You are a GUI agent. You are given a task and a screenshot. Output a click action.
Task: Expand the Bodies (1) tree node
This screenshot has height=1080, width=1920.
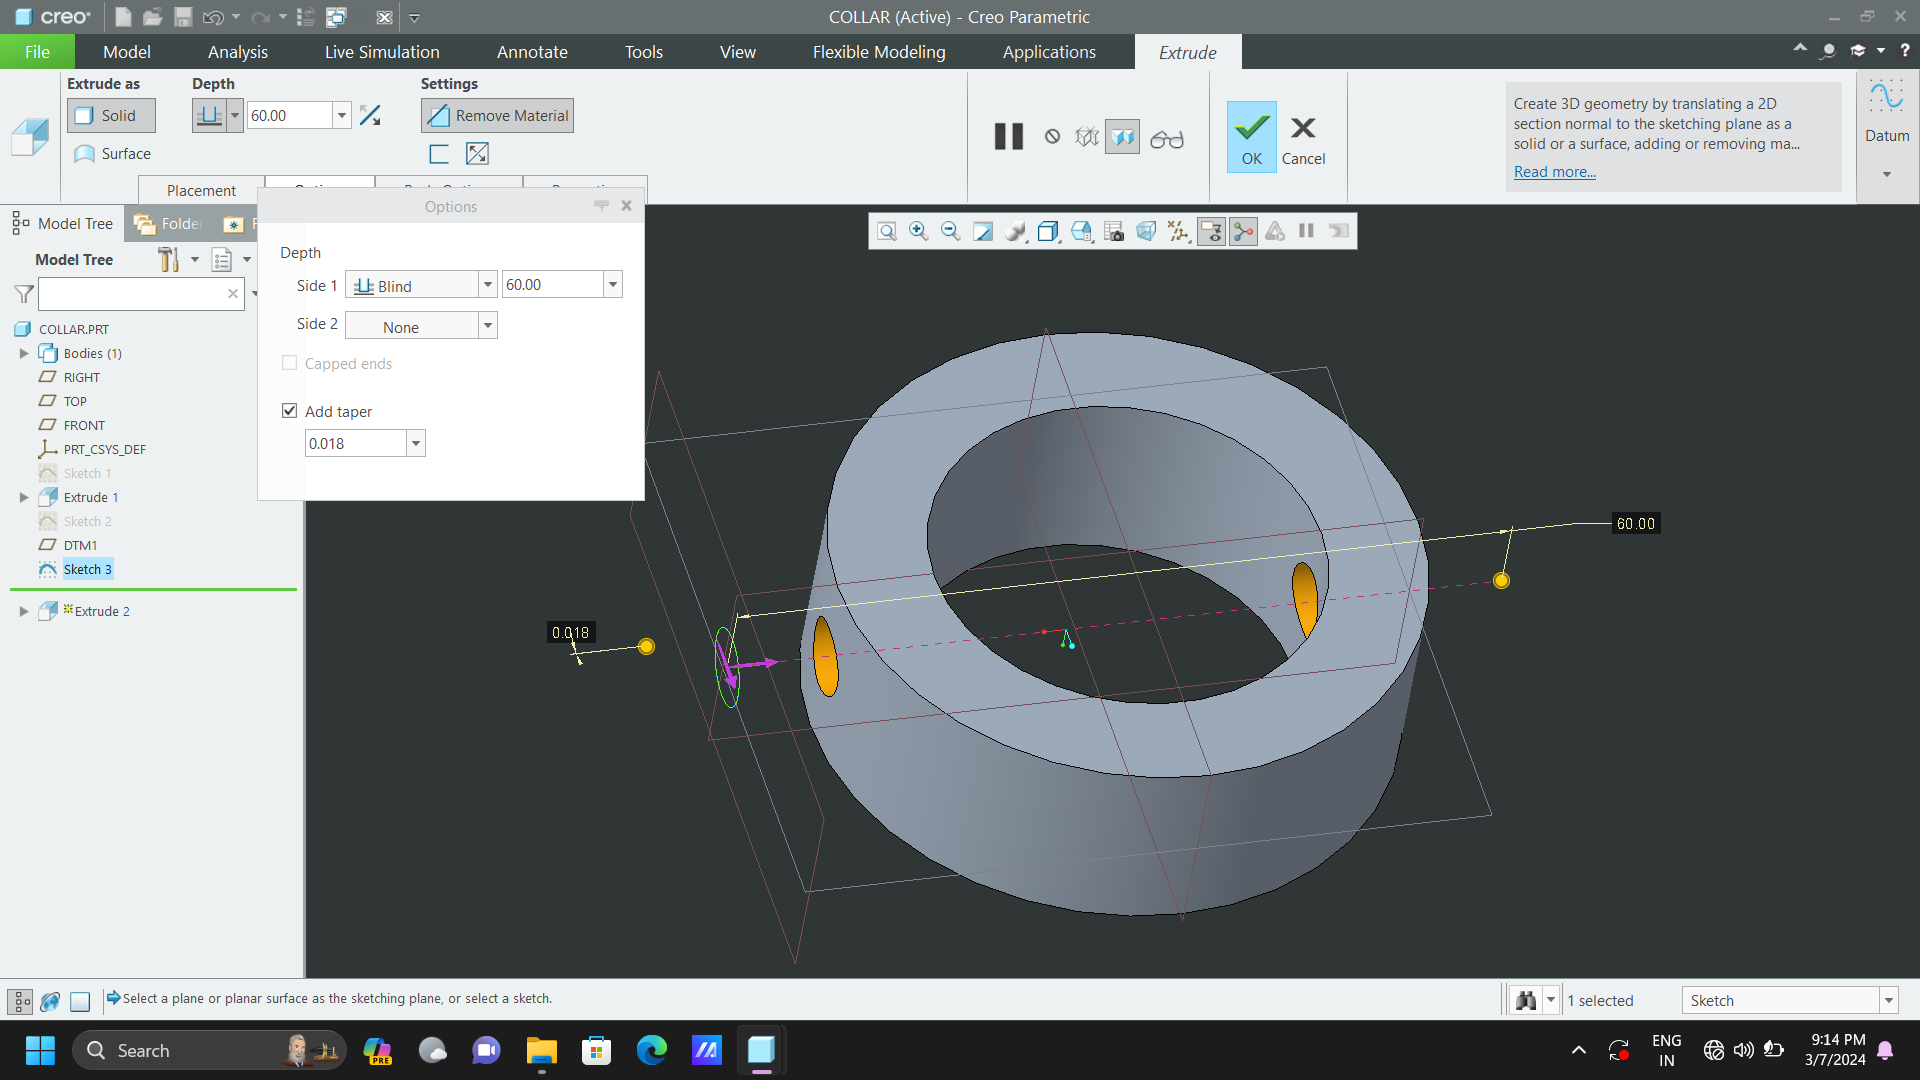tap(24, 353)
